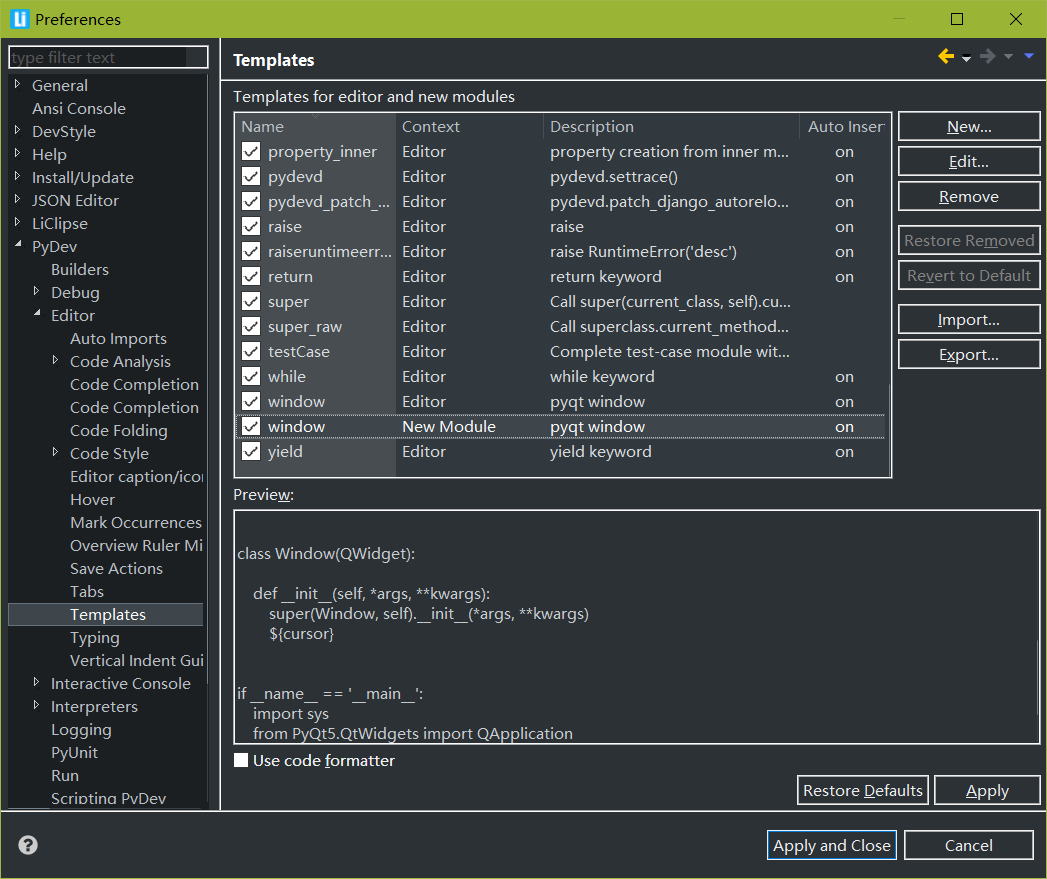Click inside the template preview pane

(636, 627)
